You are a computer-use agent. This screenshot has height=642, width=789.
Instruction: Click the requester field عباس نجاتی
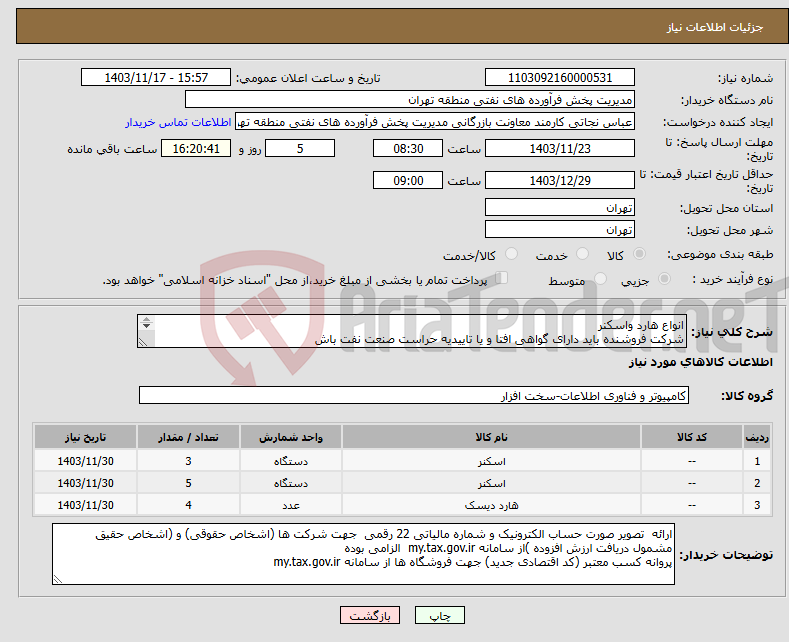(x=435, y=122)
